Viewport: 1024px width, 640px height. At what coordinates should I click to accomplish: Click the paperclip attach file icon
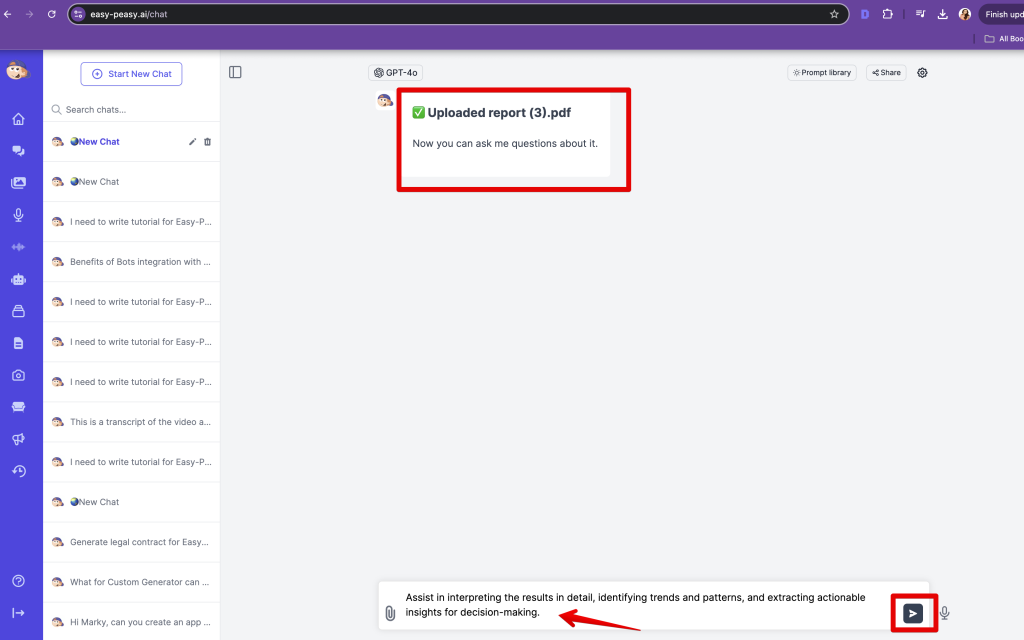[x=390, y=613]
